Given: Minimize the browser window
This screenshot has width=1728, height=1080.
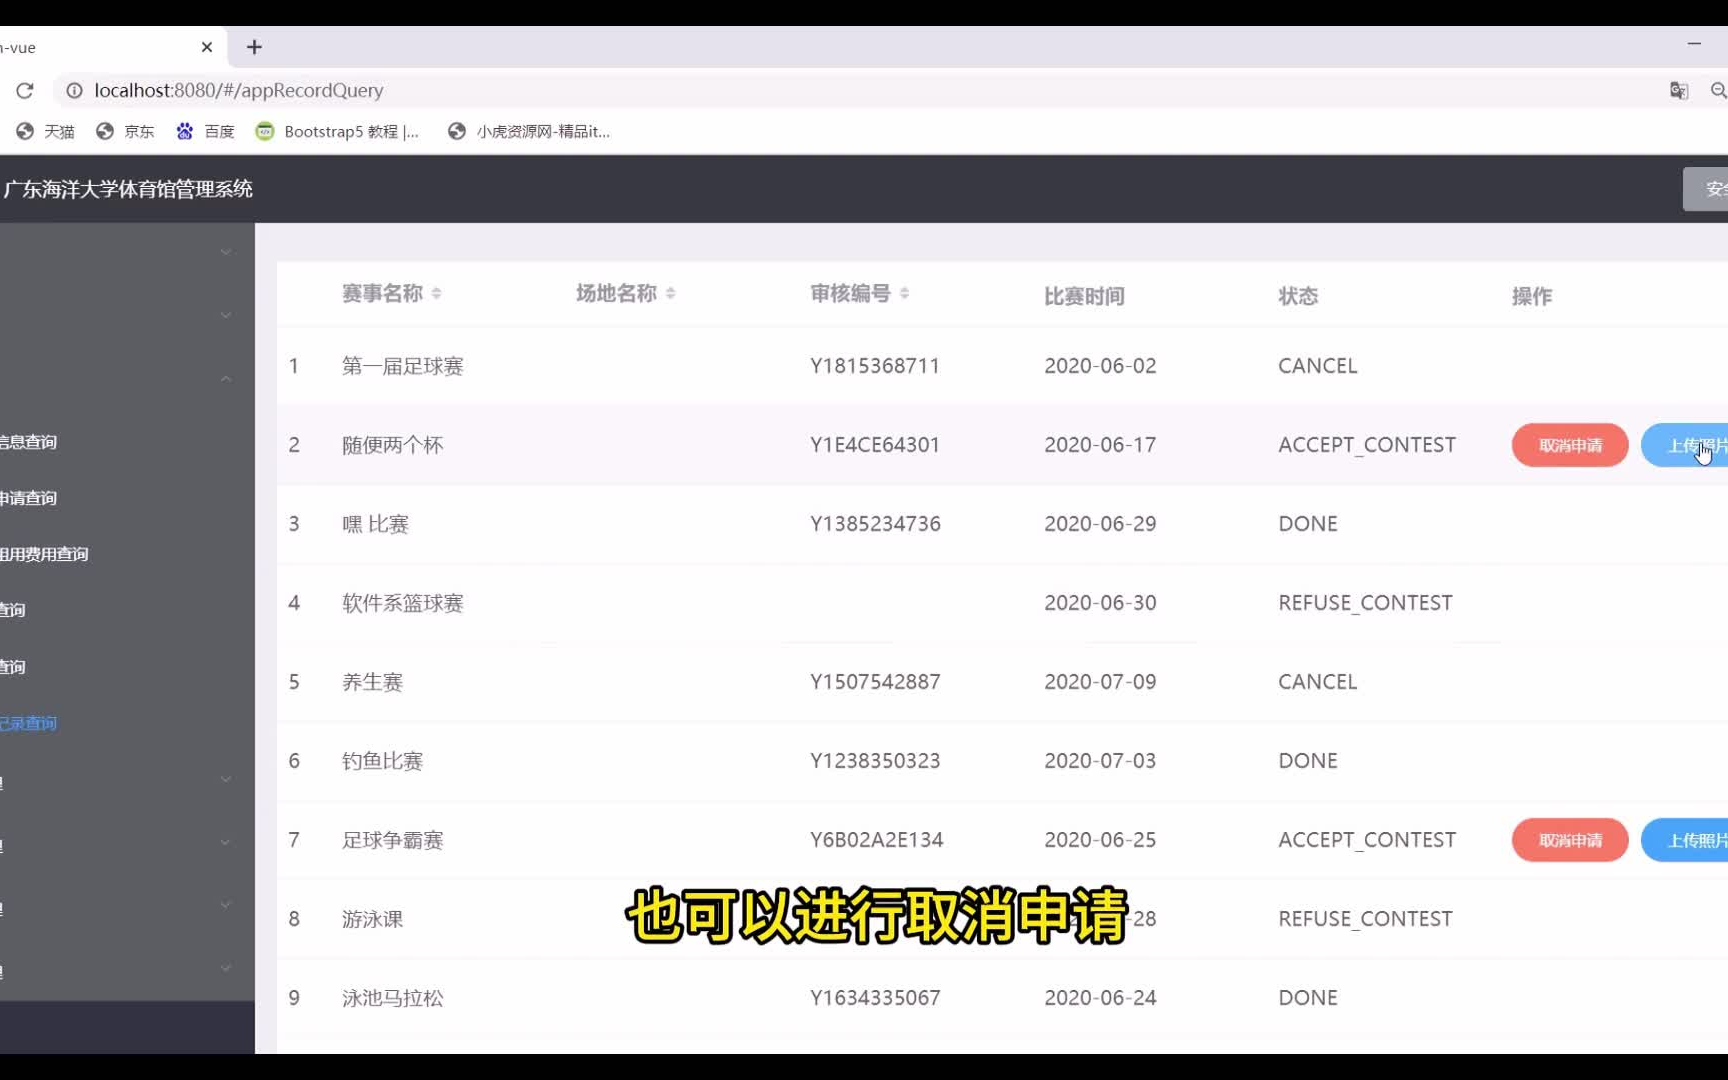Looking at the screenshot, I should [1694, 44].
